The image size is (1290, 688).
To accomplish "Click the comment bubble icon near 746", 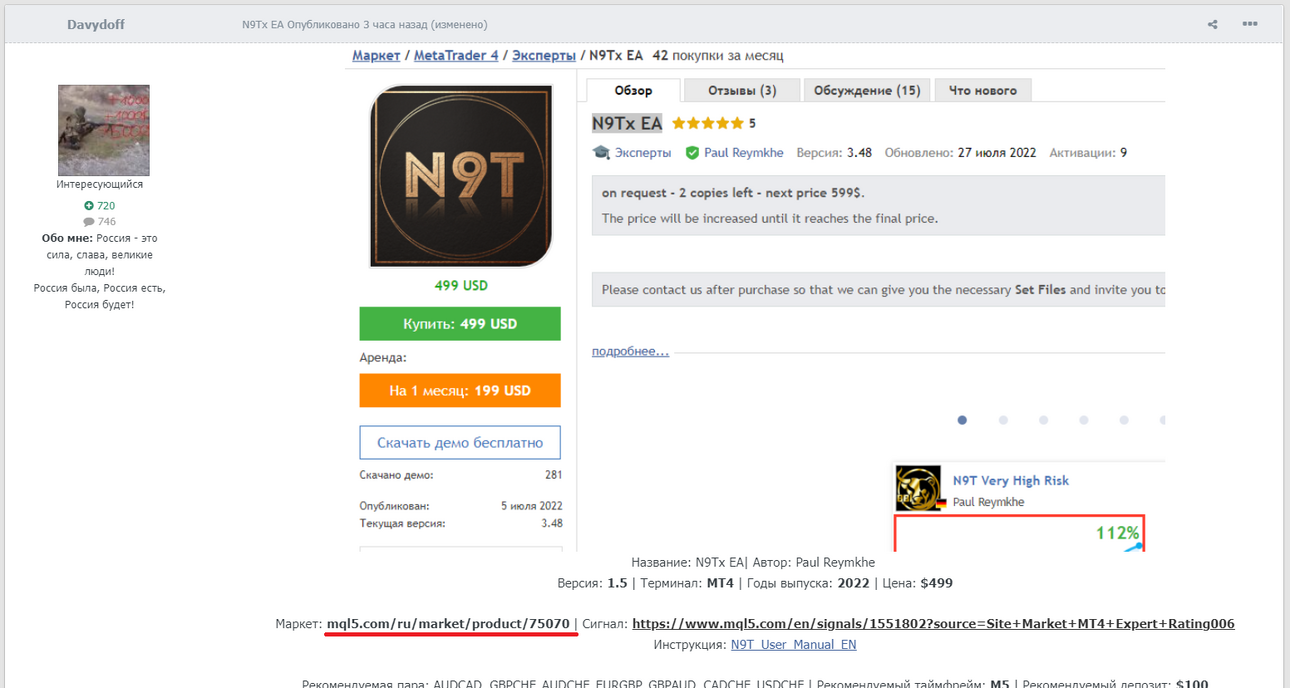I will [89, 222].
